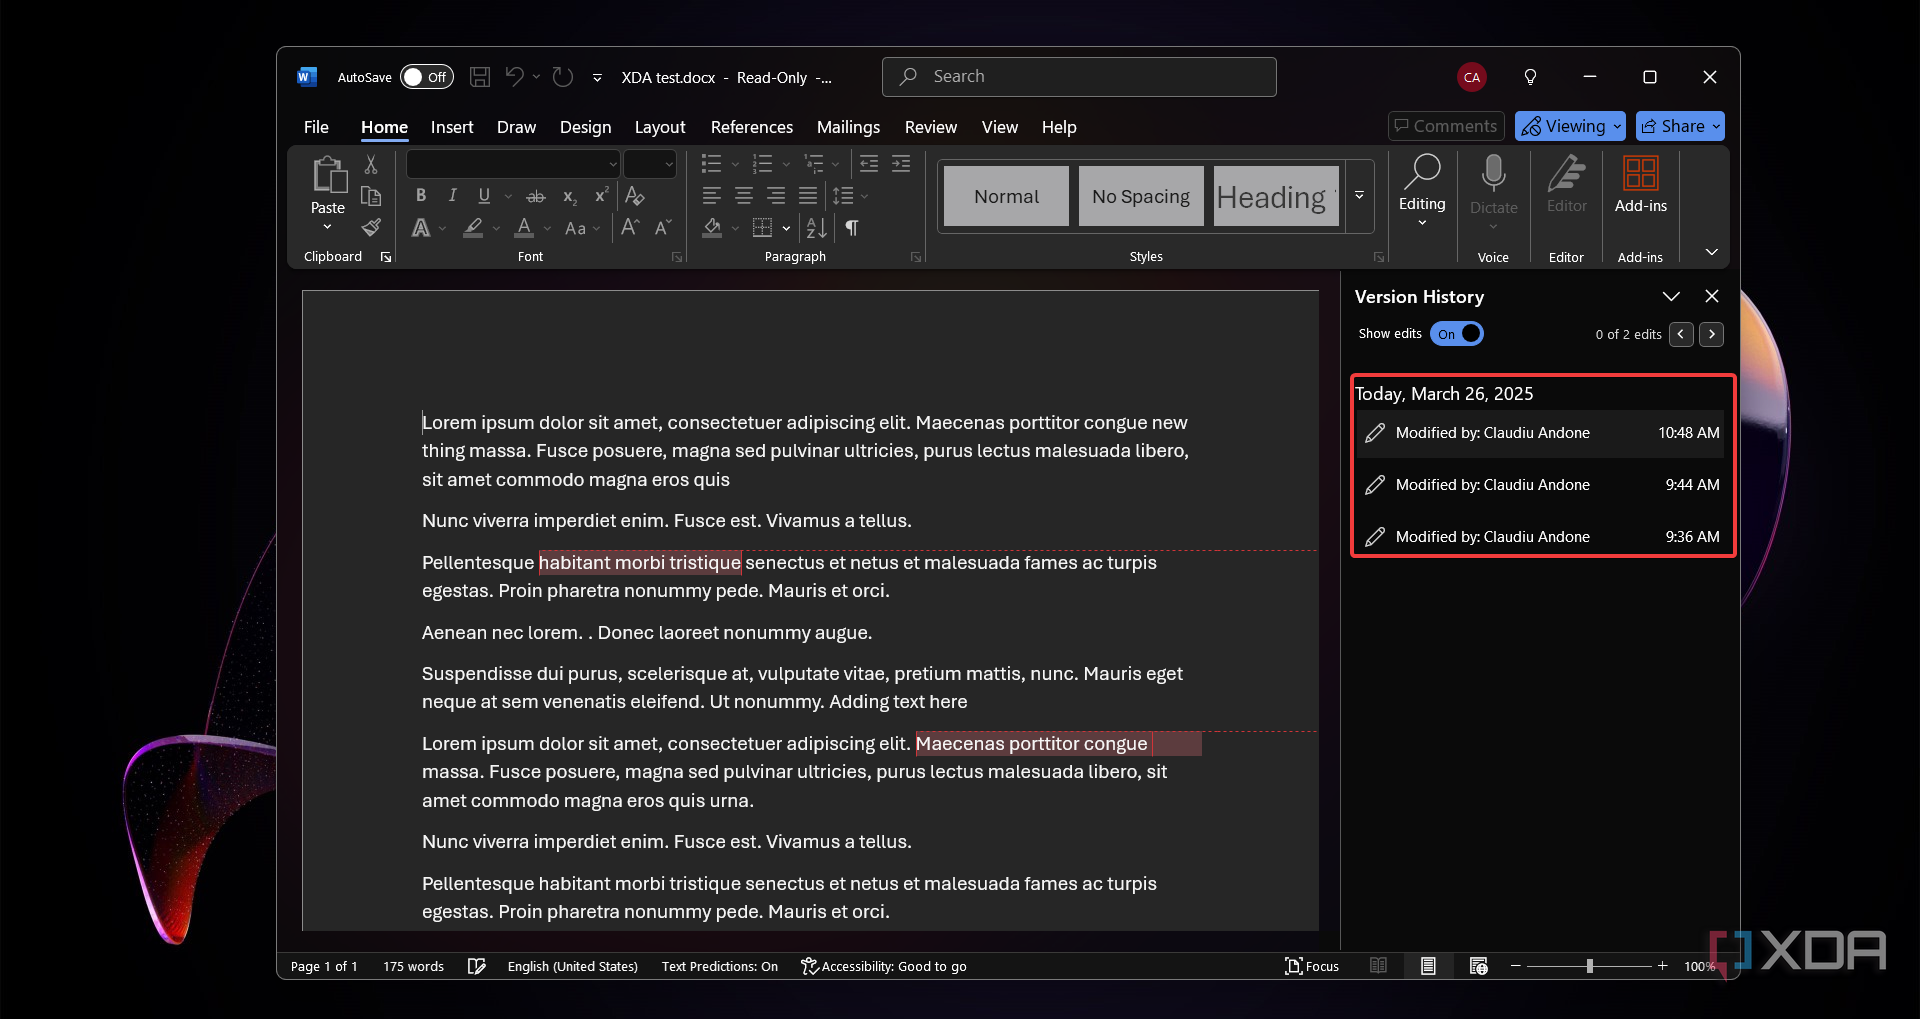
Task: Expand the Styles gallery
Action: coord(1360,196)
